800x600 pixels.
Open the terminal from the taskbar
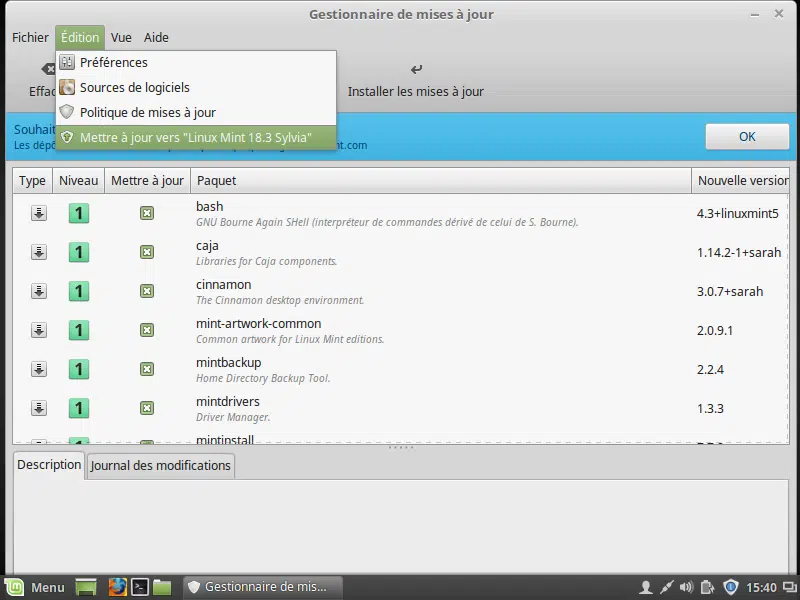(140, 587)
